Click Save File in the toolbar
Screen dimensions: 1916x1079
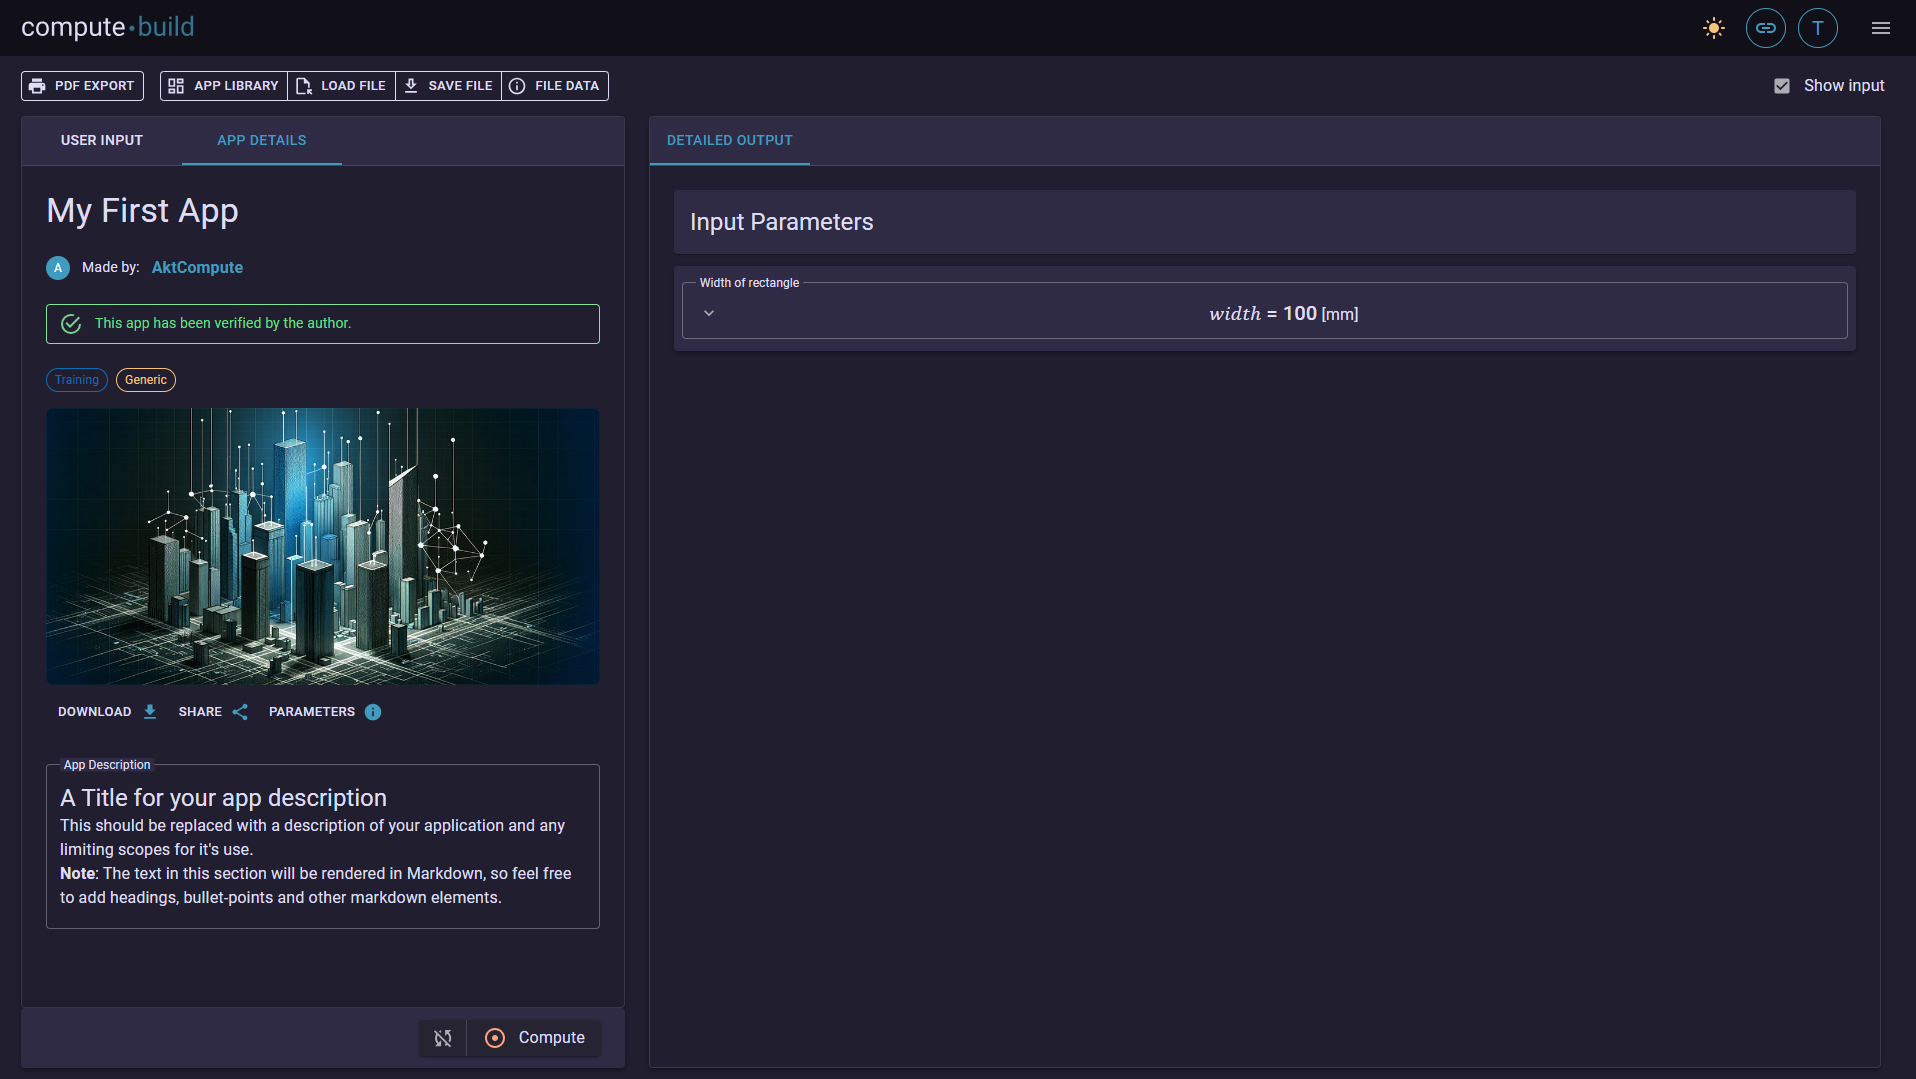coord(449,86)
